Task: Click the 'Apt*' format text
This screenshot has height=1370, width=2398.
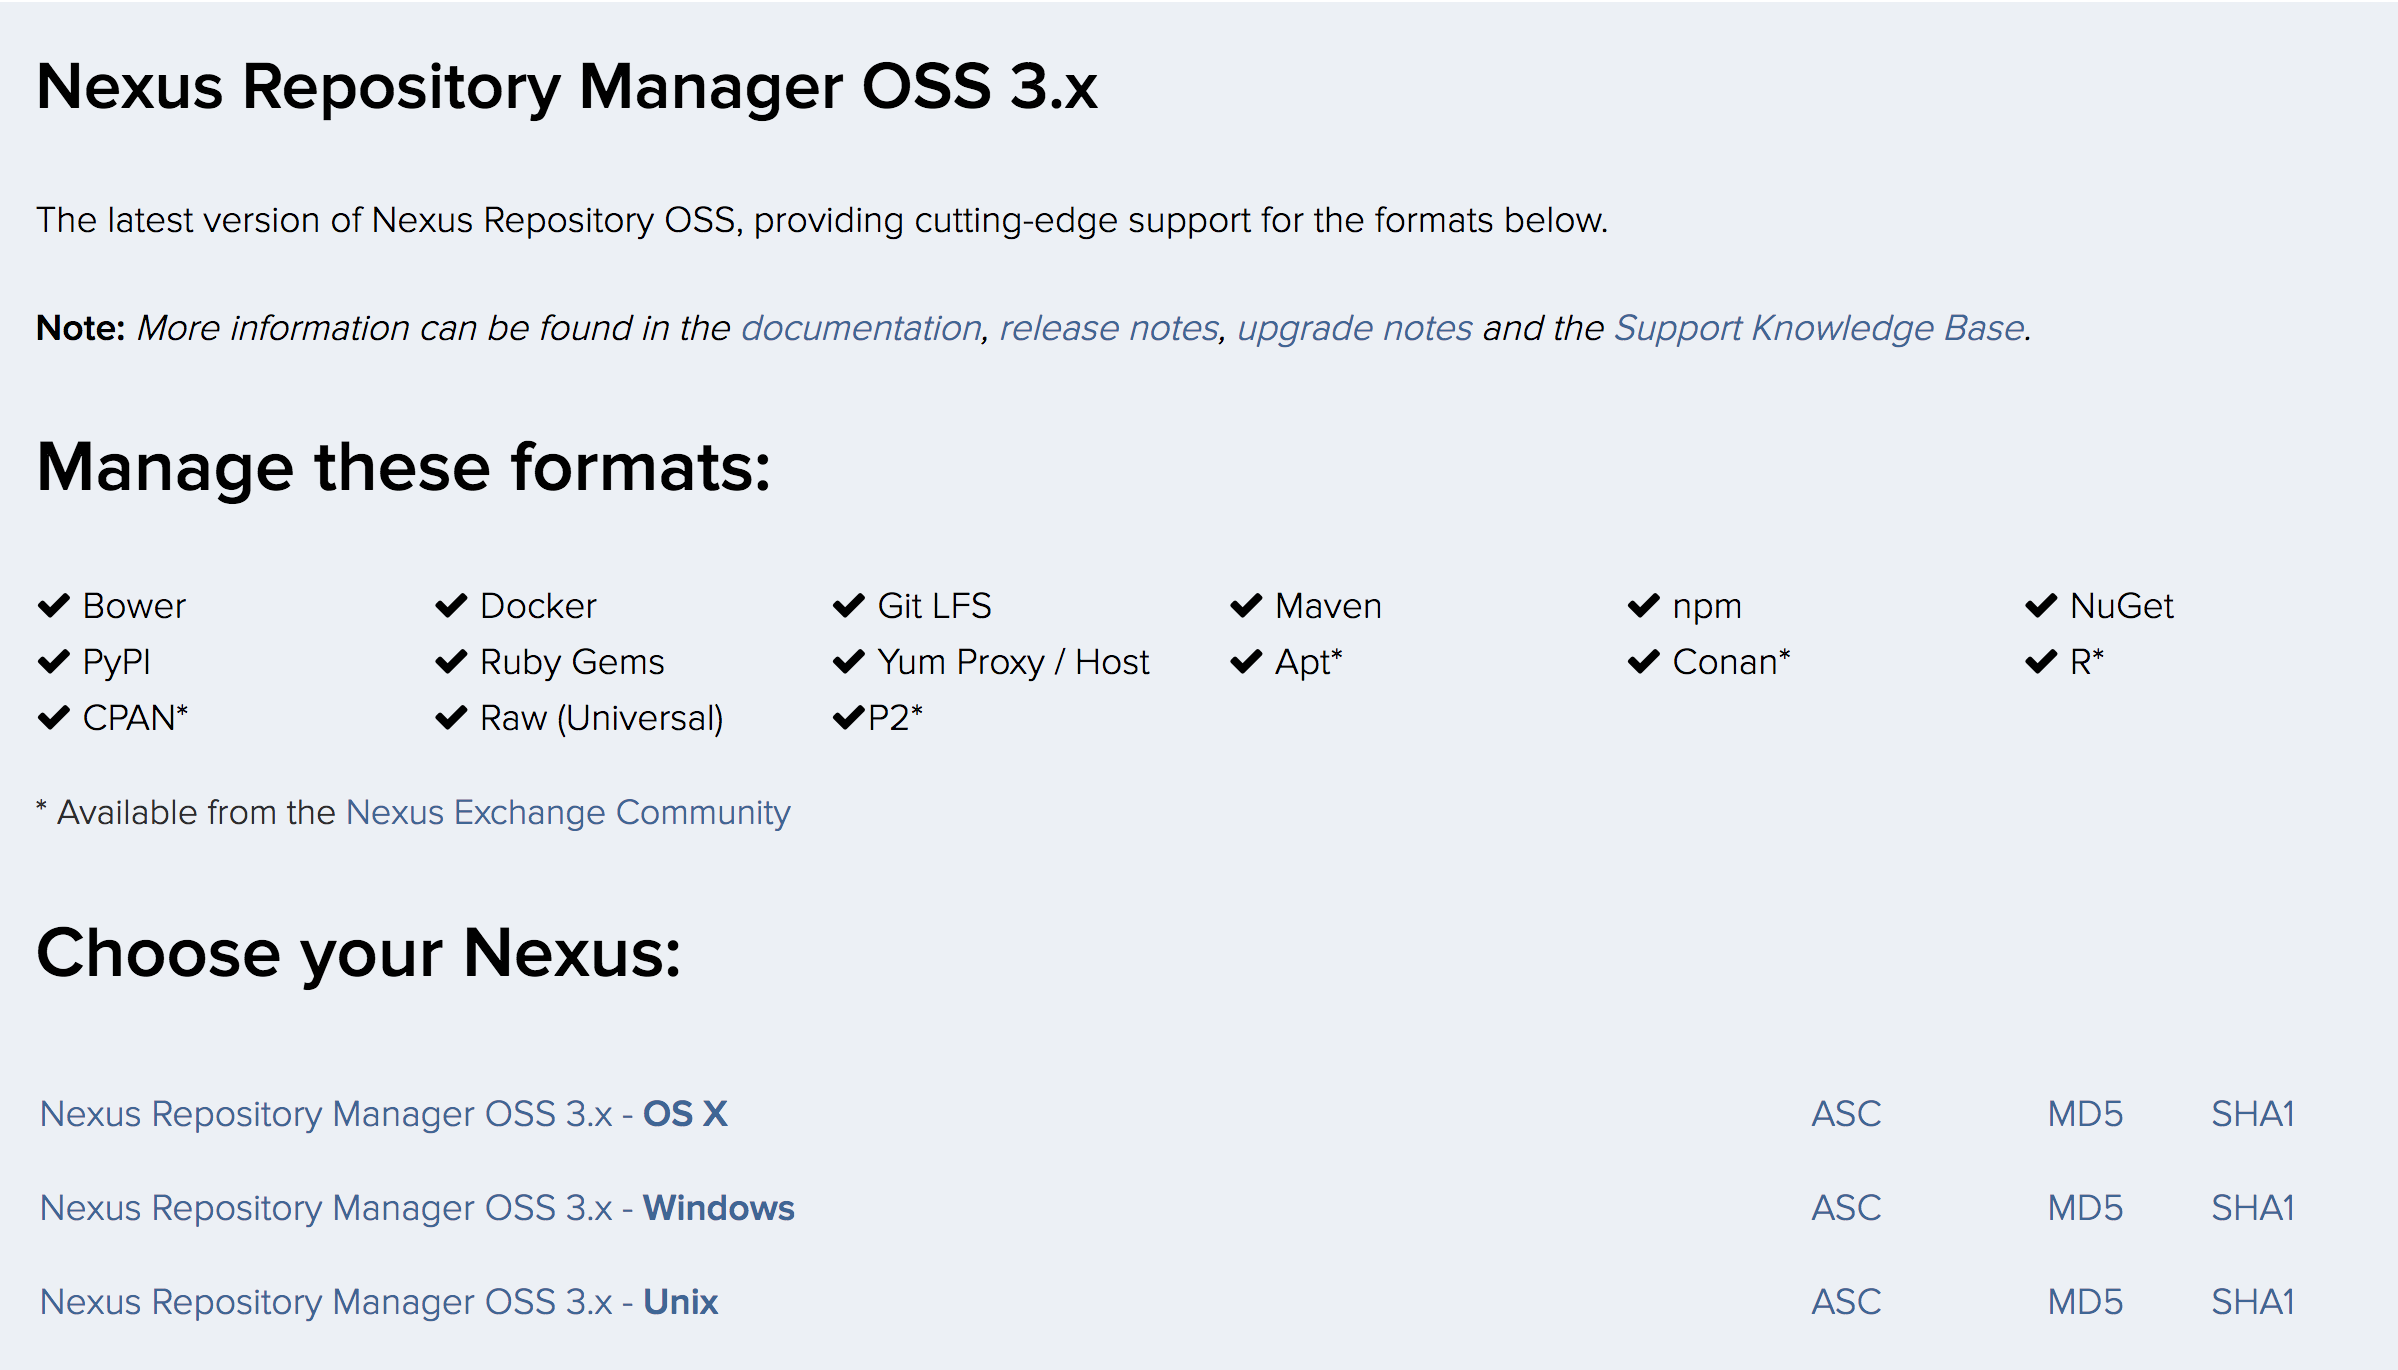Action: click(1308, 662)
